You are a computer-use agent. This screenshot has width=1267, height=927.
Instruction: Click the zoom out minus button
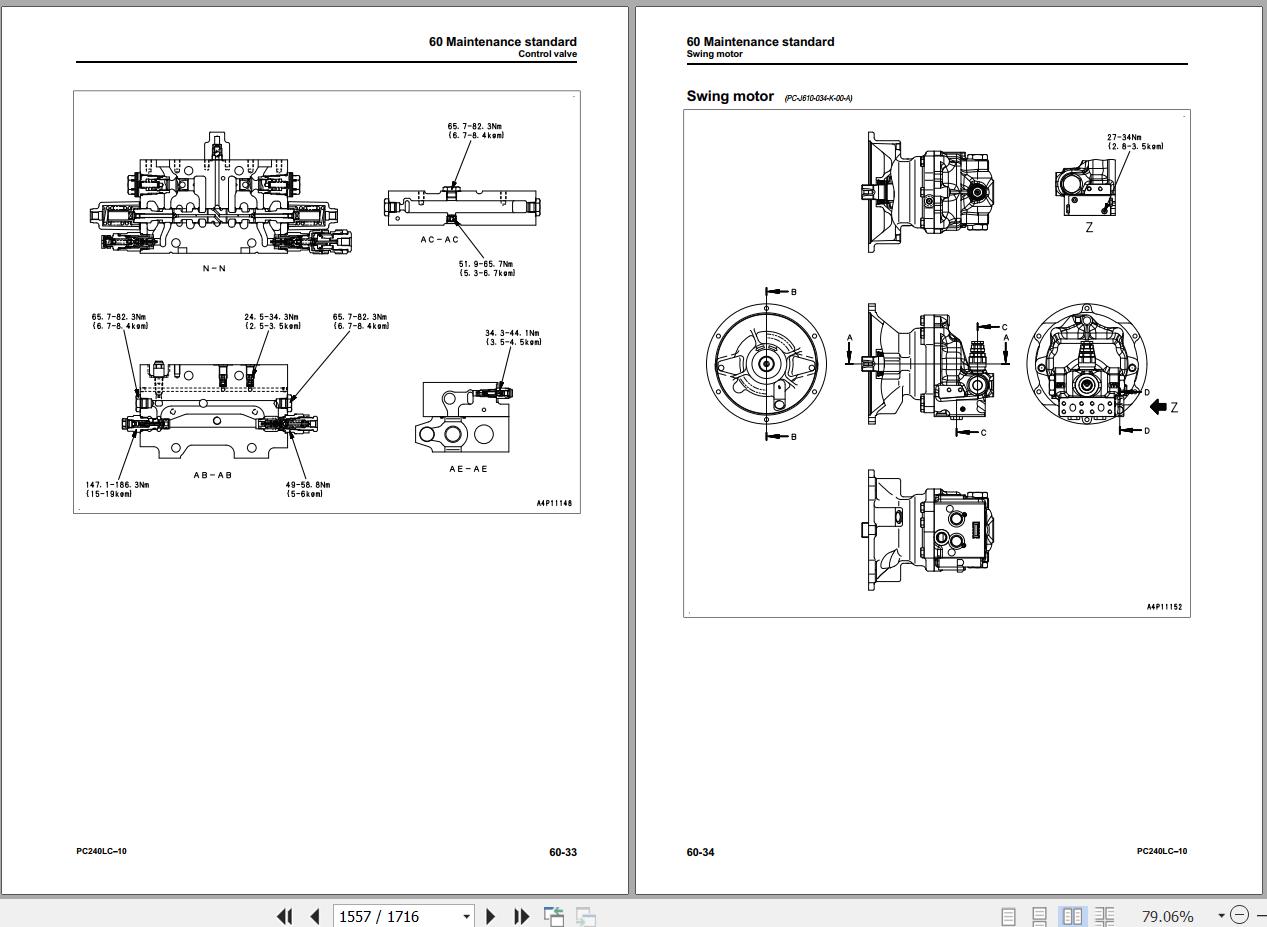[x=1239, y=915]
